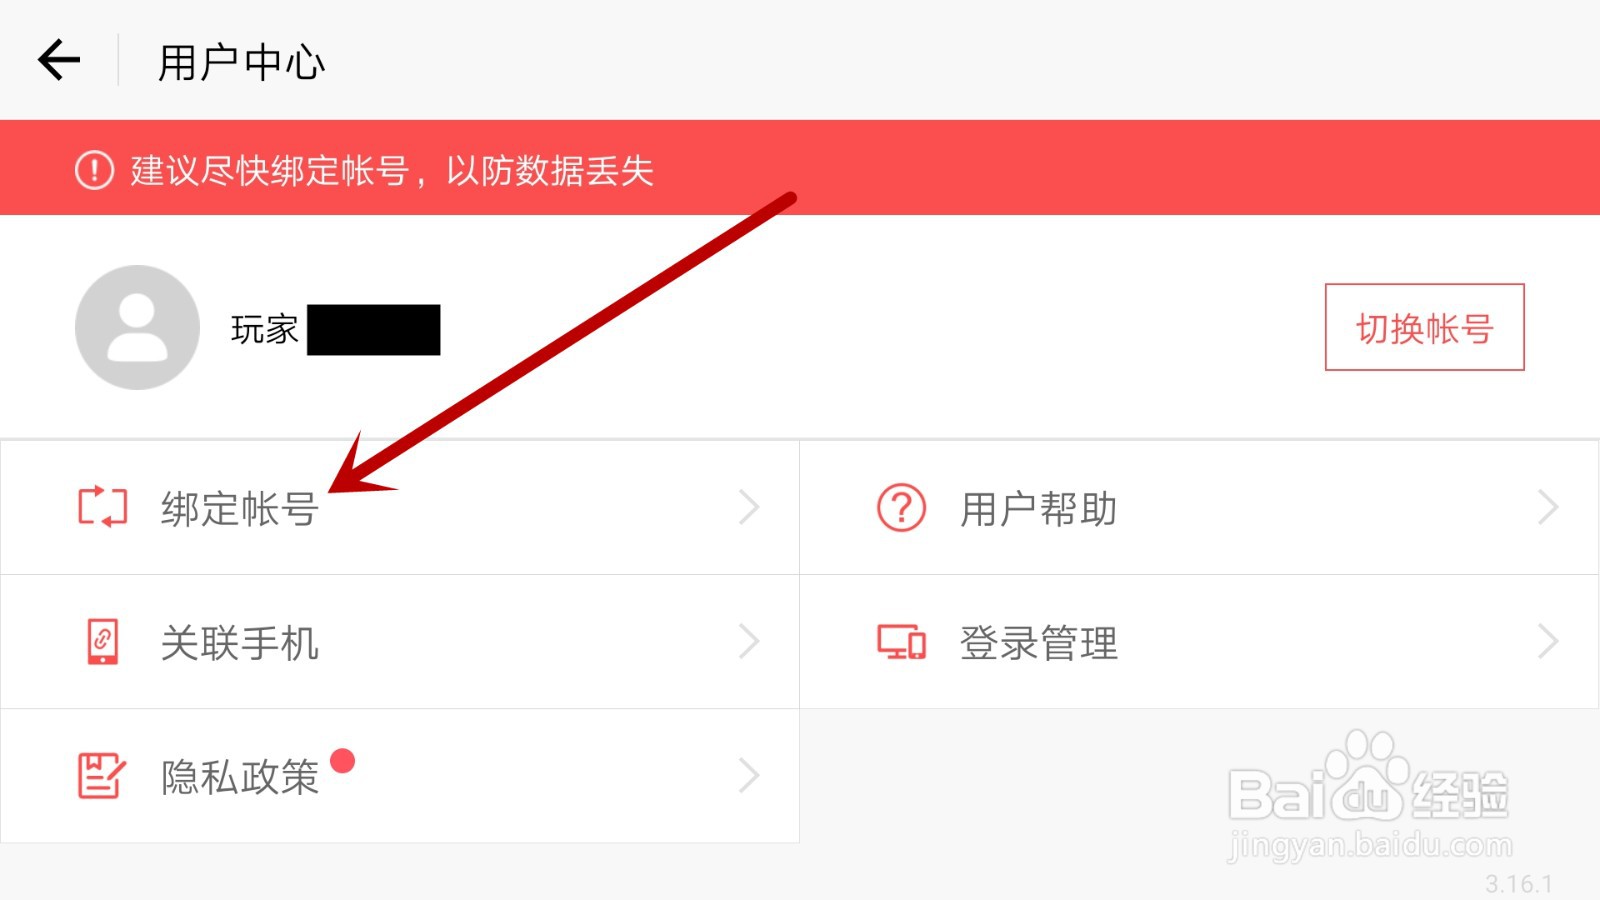Open 登录管理 using its right chevron
The width and height of the screenshot is (1600, 900).
(x=1548, y=641)
